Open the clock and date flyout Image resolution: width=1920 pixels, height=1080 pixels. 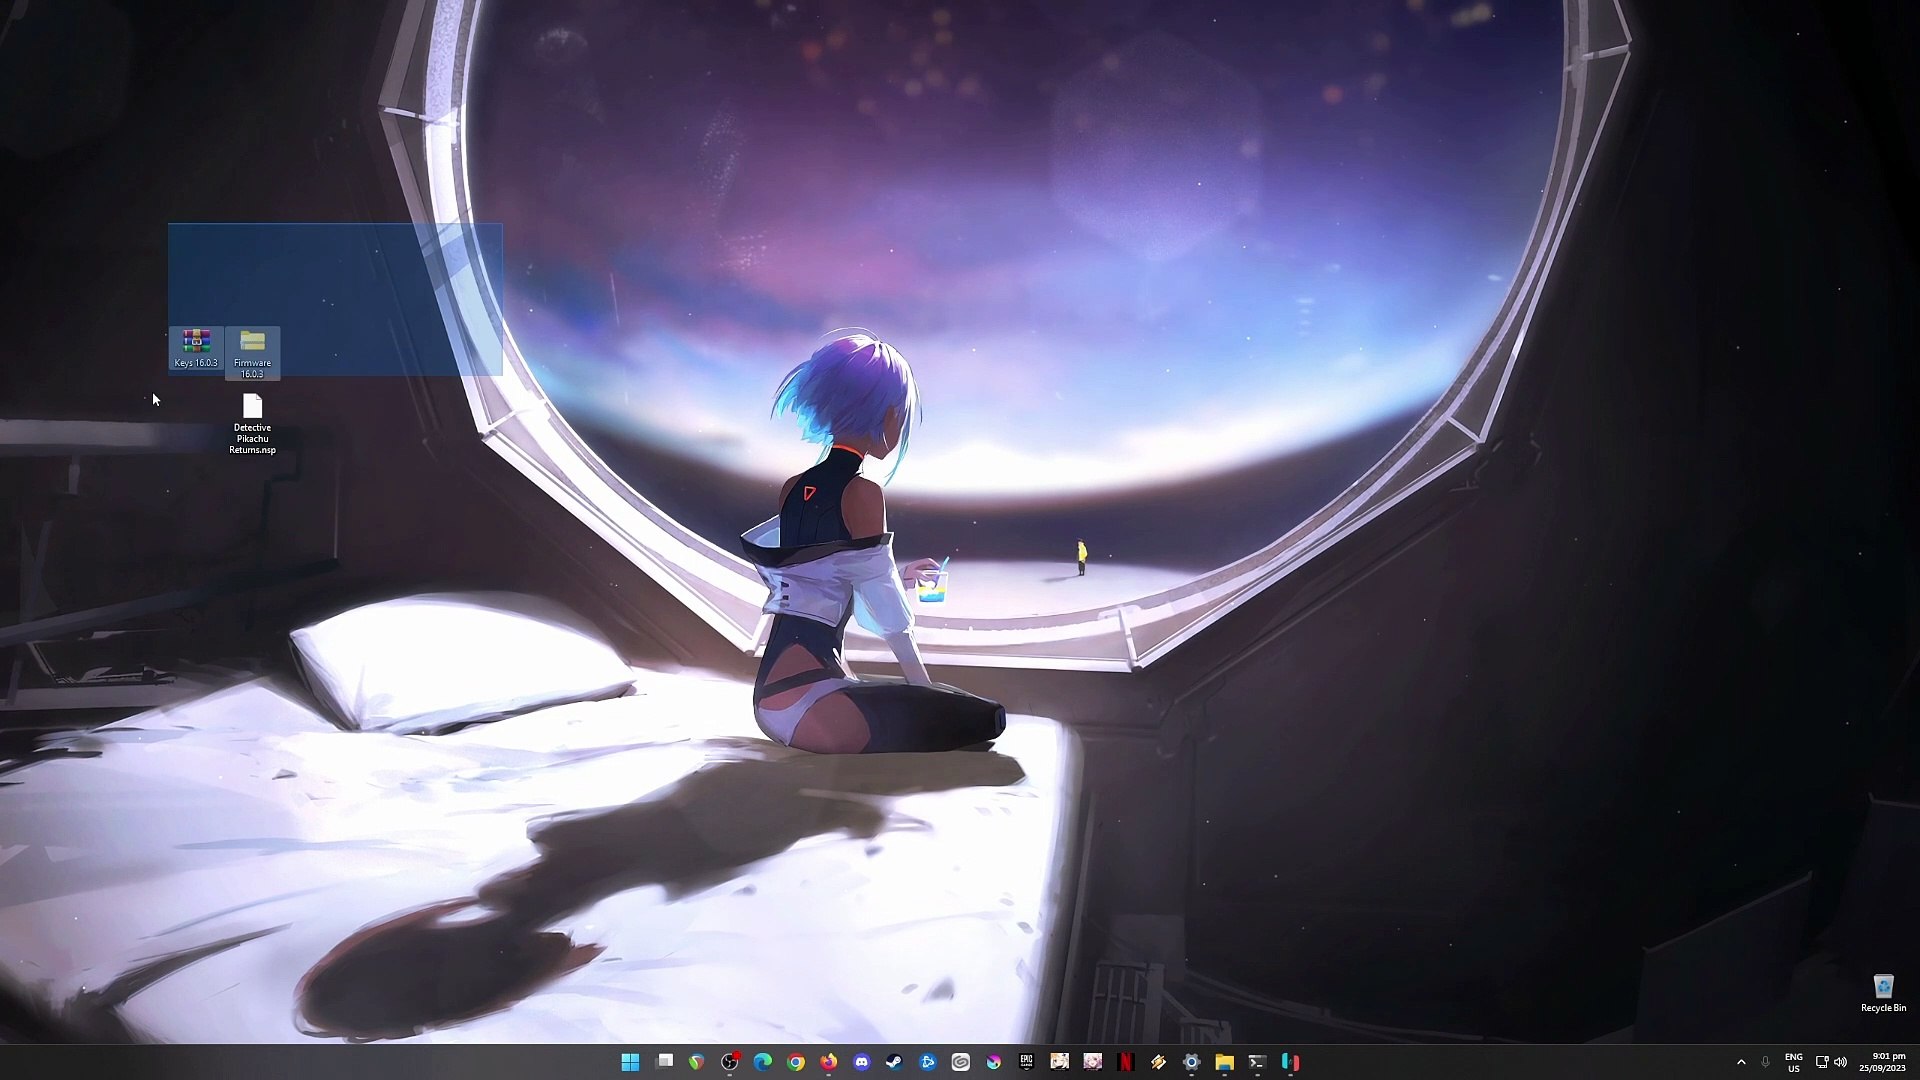[1882, 1062]
